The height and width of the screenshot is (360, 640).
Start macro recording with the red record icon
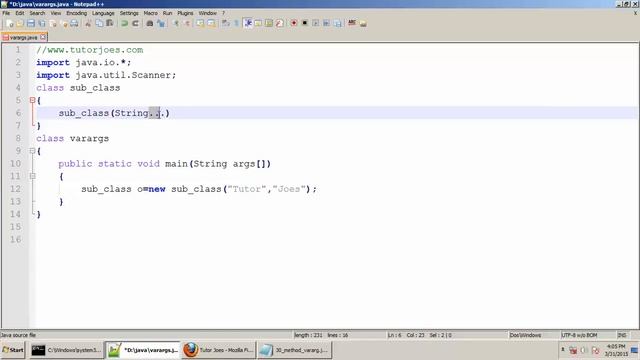tap(294, 23)
